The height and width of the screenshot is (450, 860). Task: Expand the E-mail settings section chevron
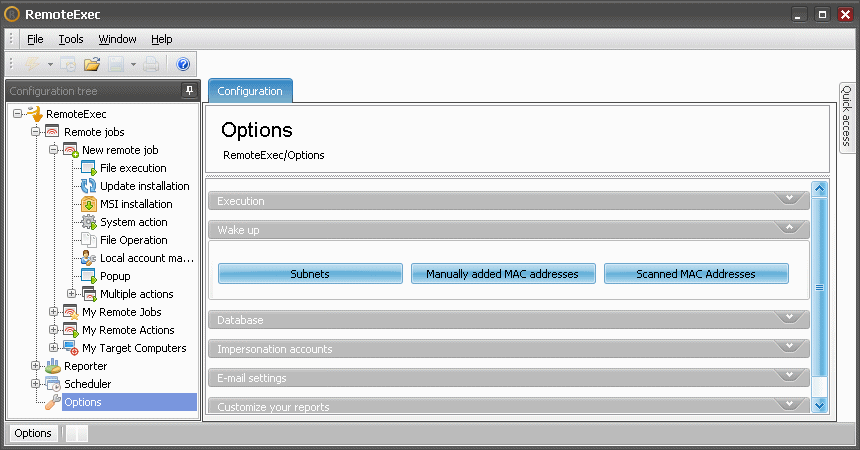(x=789, y=375)
